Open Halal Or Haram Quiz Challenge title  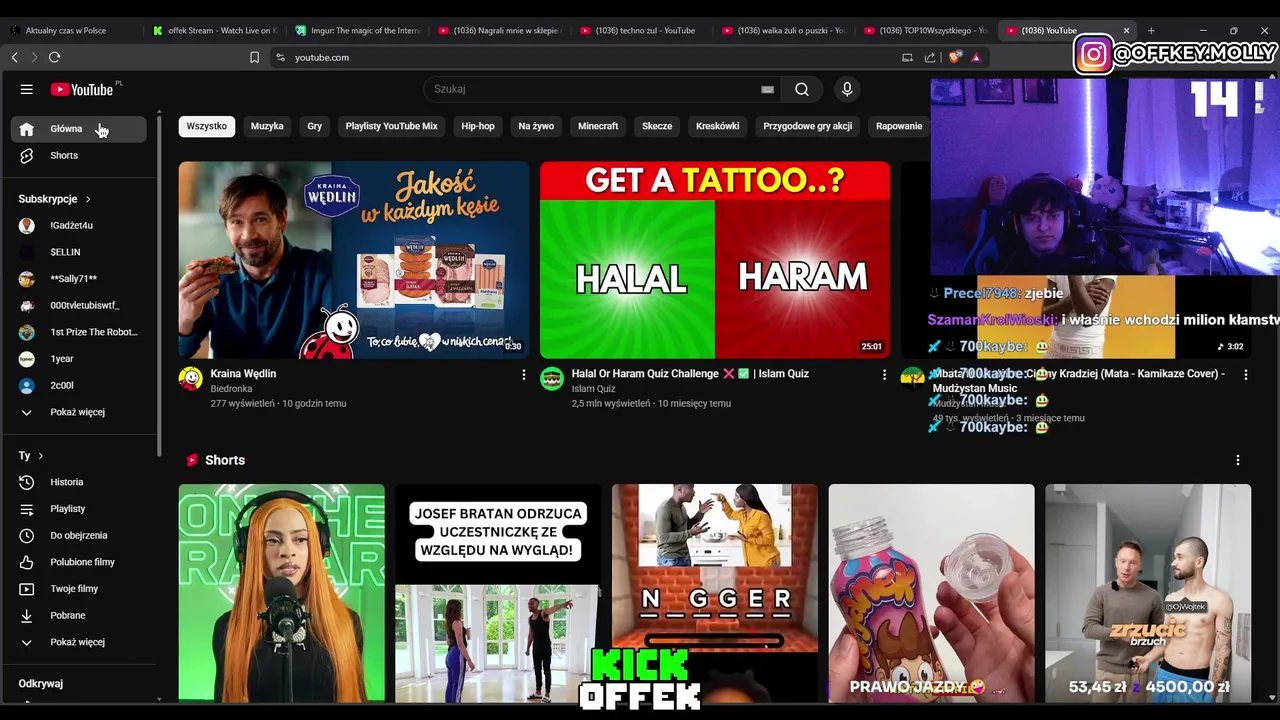coord(690,374)
